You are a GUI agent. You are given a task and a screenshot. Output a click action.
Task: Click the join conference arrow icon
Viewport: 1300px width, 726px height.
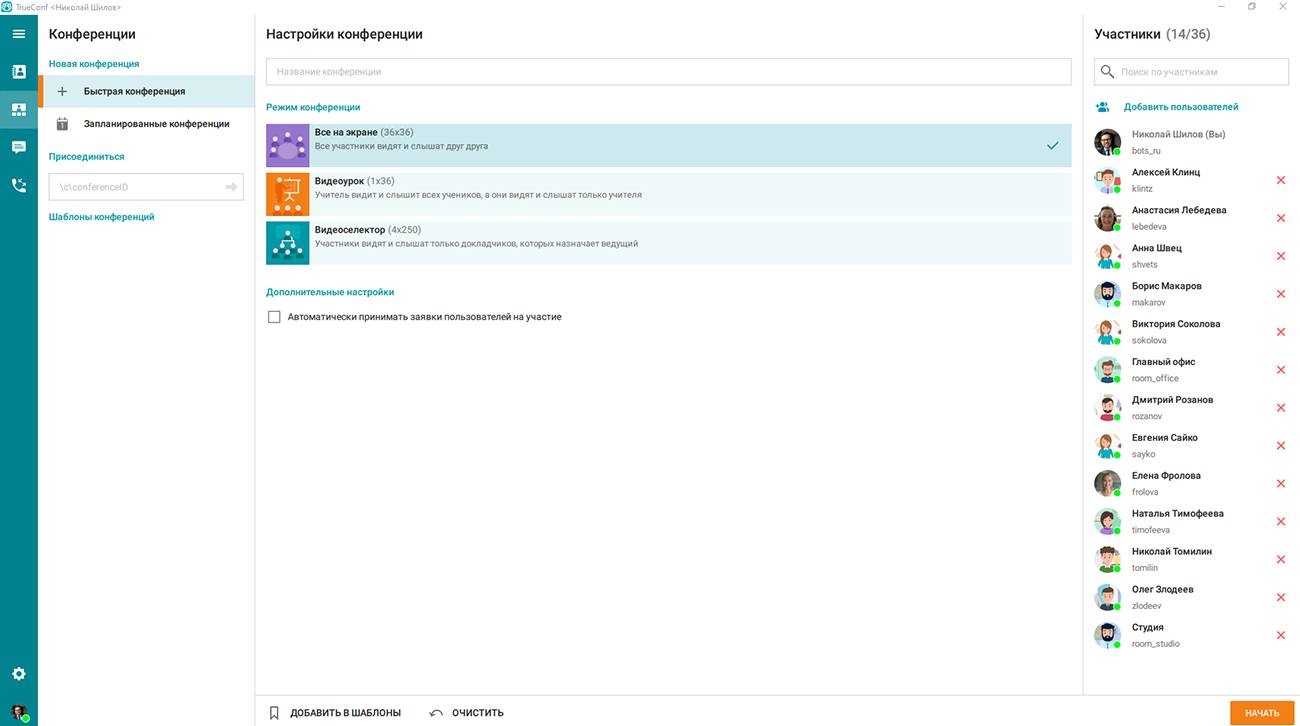point(231,187)
